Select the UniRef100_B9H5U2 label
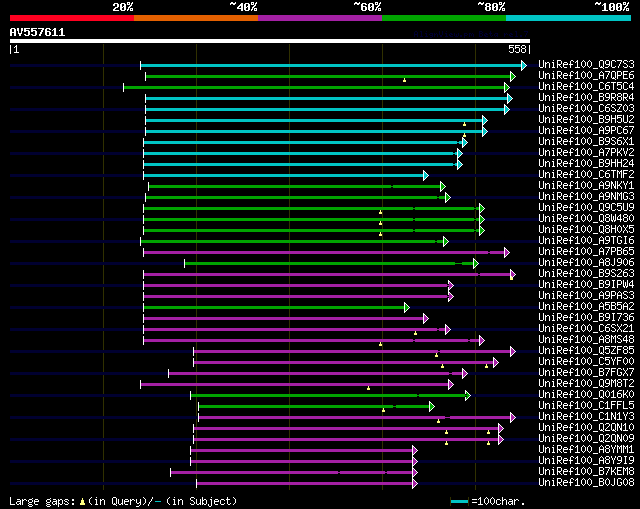Viewport: 640px width, 509px height. tap(586, 120)
